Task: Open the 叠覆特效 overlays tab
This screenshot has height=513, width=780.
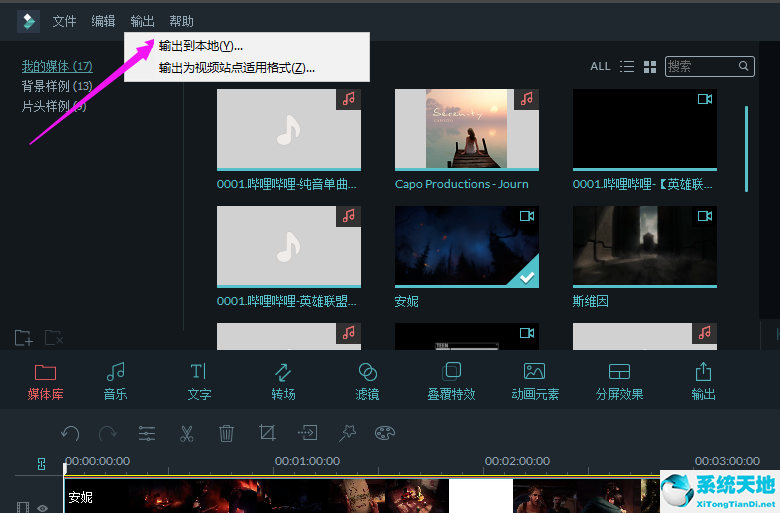Action: (451, 382)
